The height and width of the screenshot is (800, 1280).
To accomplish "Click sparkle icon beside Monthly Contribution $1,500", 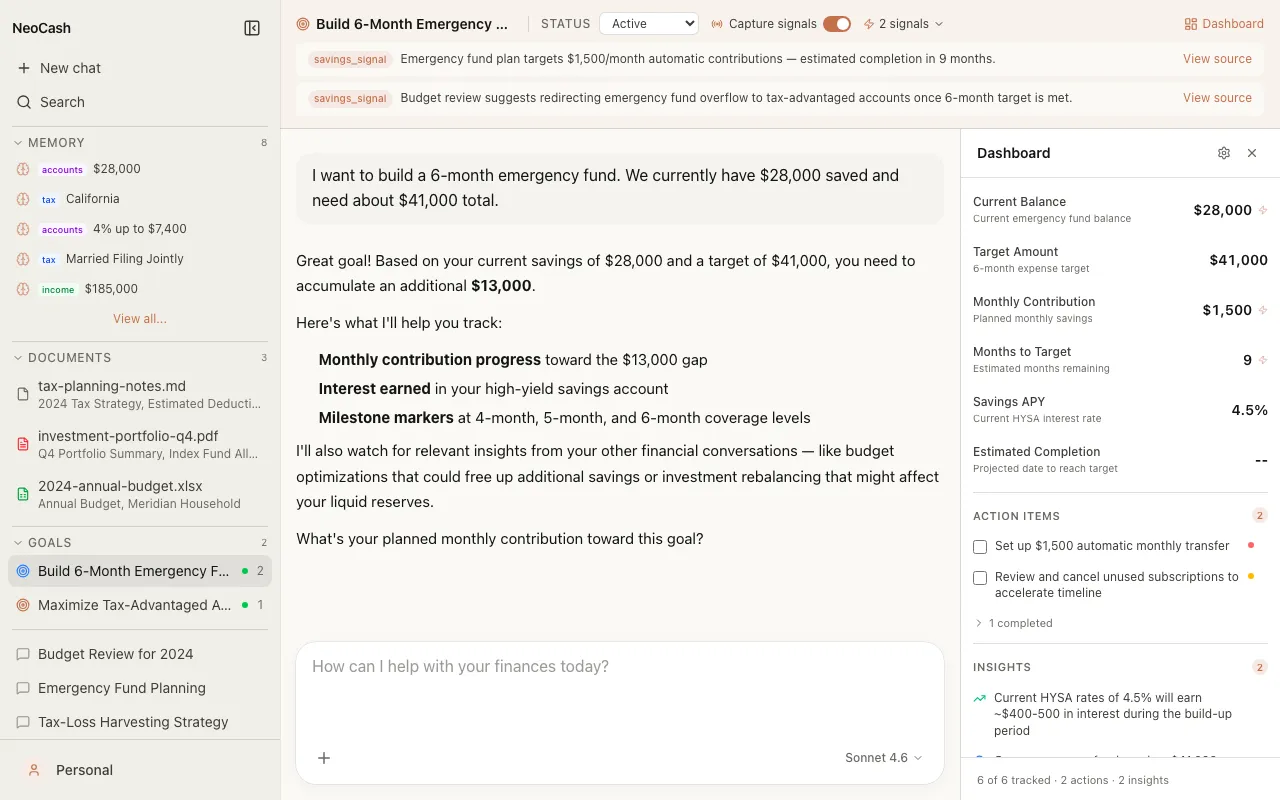I will [x=1263, y=310].
